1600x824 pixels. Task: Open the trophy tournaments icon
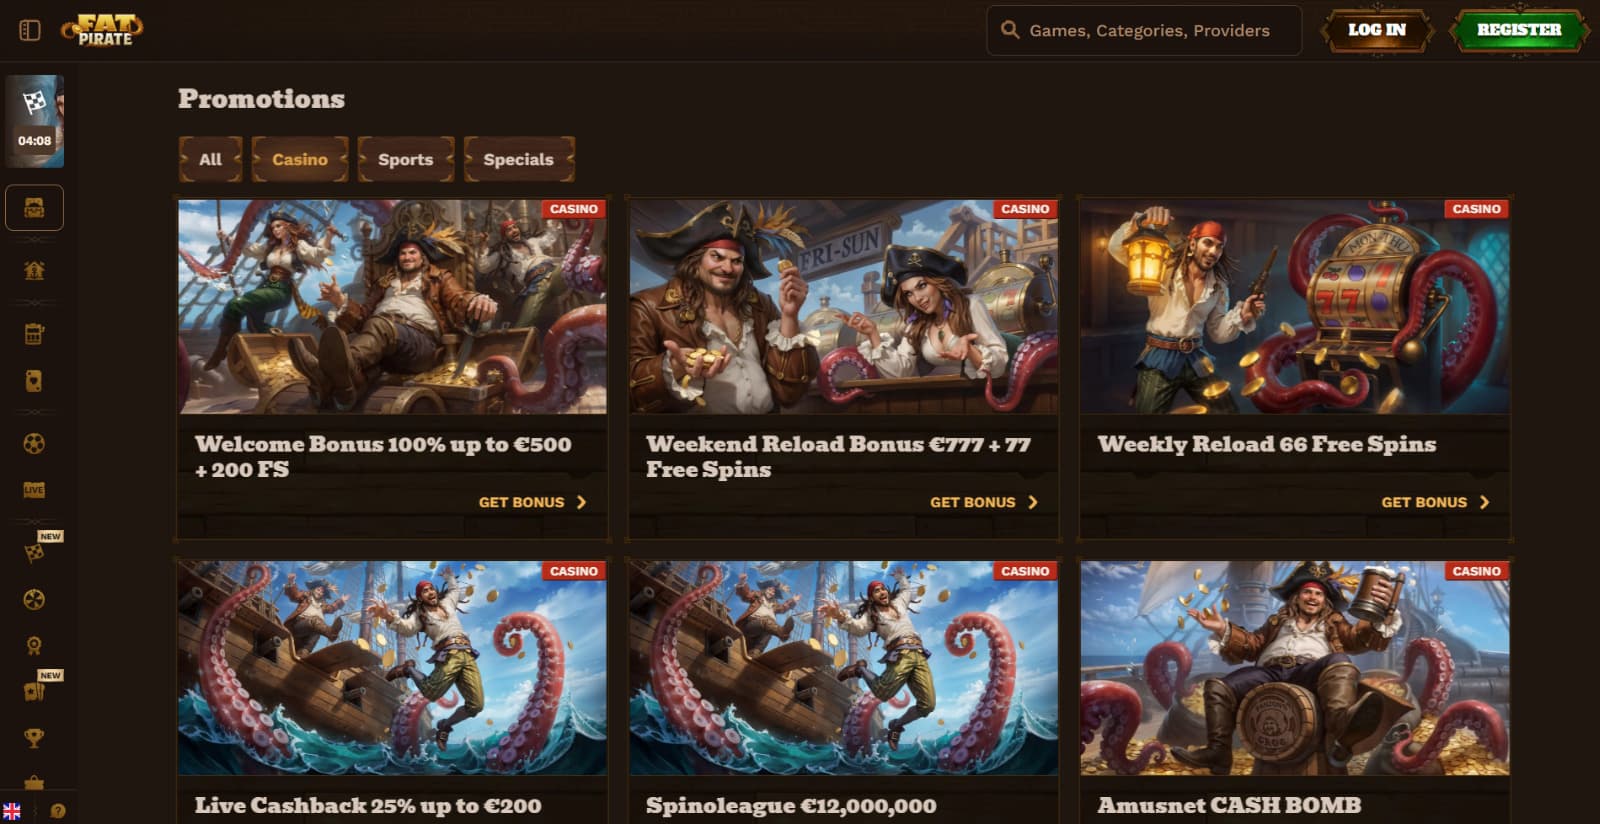(34, 738)
